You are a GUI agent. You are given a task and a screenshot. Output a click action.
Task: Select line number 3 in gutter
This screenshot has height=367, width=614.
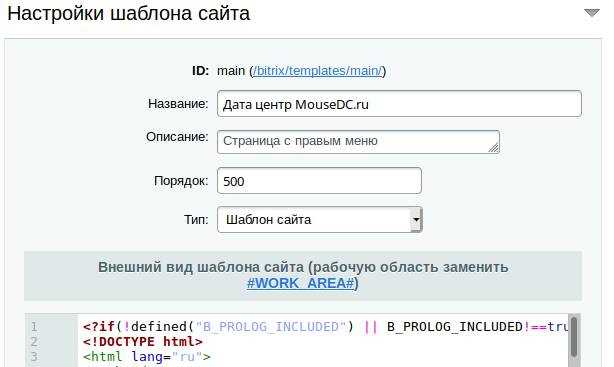34,356
